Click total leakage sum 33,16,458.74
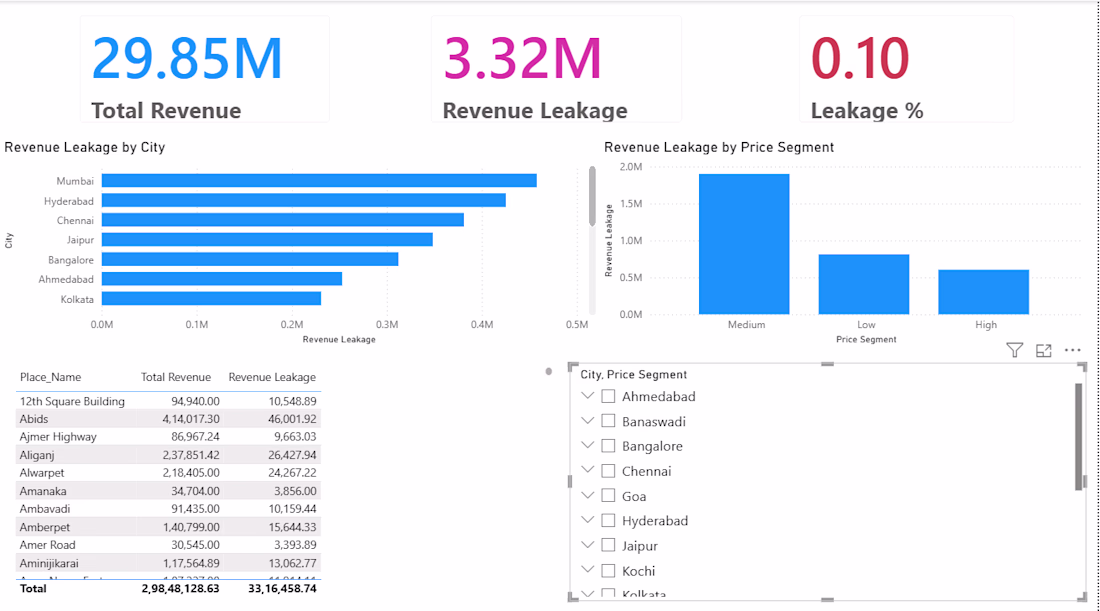Screen dimensions: 1100x611 pyautogui.click(x=282, y=589)
